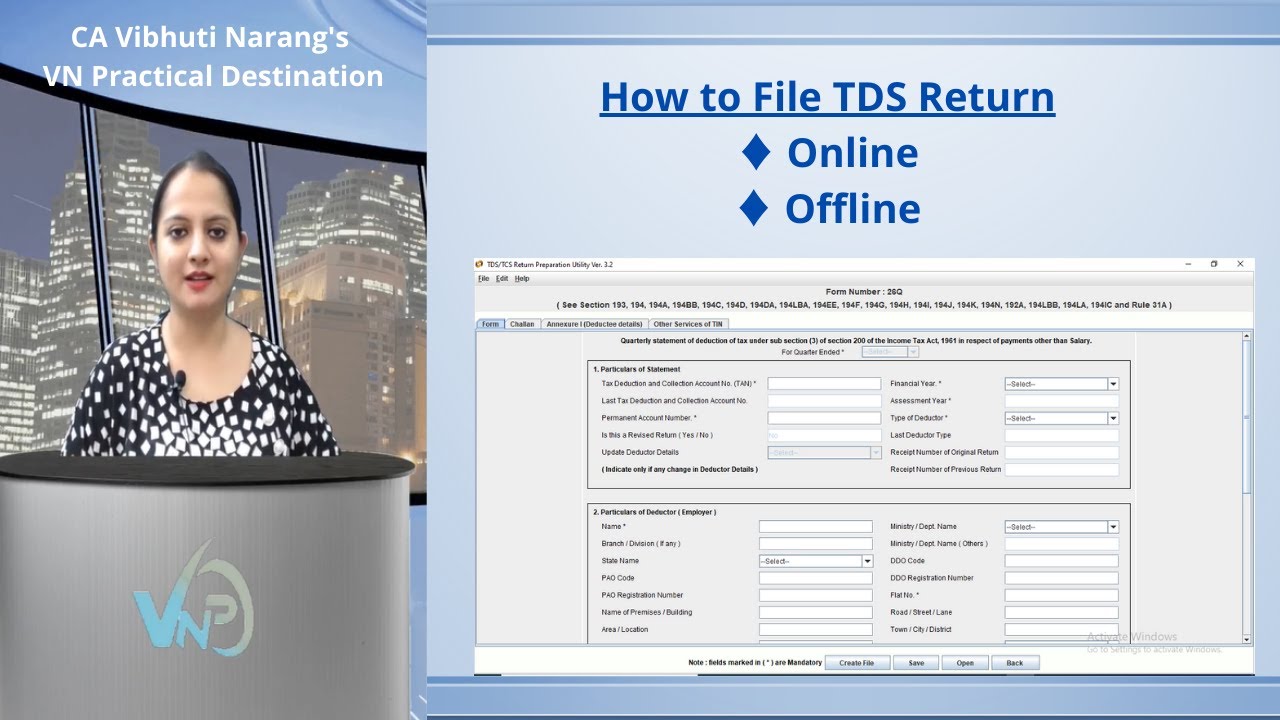The image size is (1280, 720).
Task: Click the PAO Registration Number field
Action: point(816,595)
